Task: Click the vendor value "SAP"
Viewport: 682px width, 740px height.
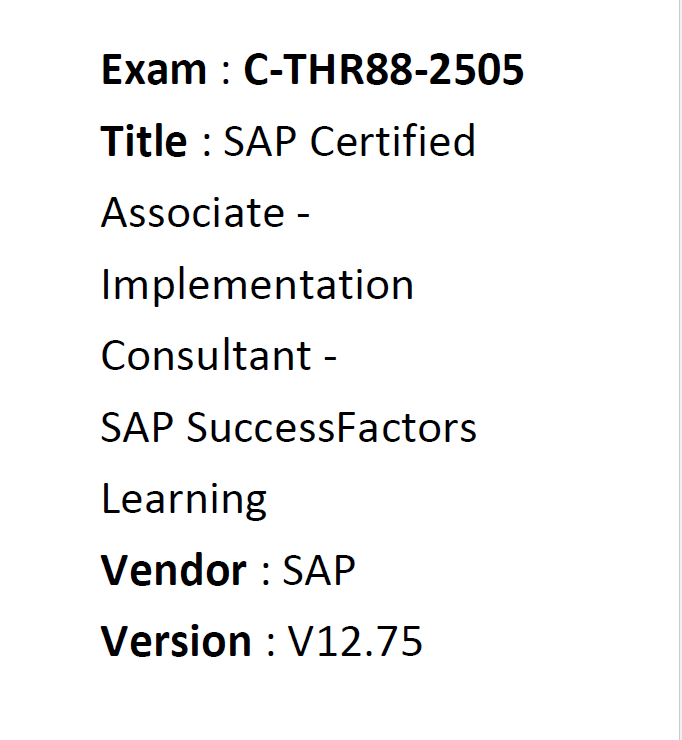Action: click(x=319, y=571)
